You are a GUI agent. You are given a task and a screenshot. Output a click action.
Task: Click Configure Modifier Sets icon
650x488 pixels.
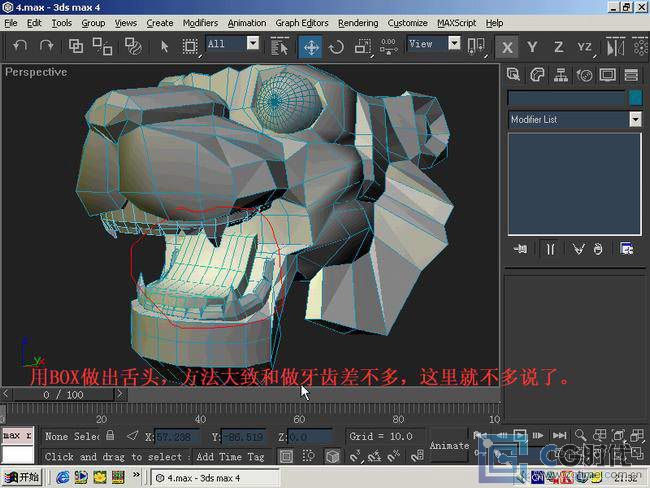(626, 249)
